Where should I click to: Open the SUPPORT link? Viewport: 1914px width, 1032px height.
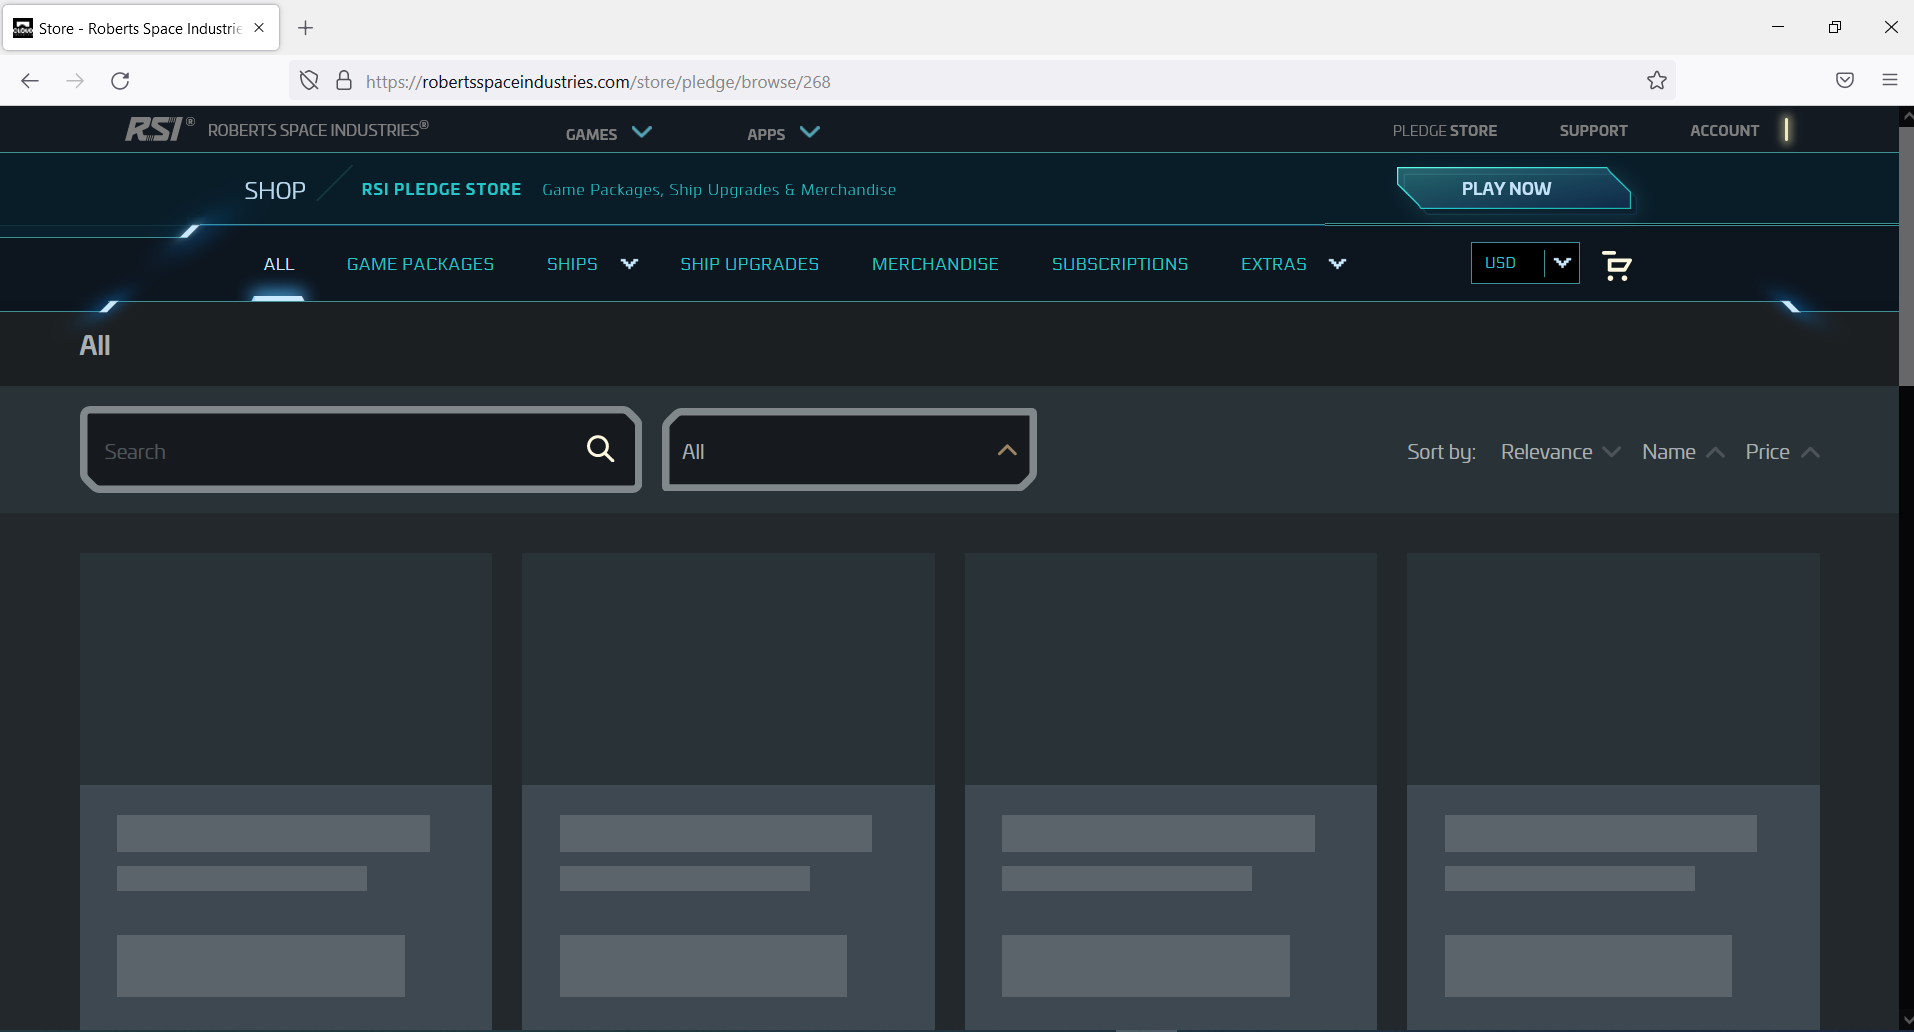tap(1593, 130)
